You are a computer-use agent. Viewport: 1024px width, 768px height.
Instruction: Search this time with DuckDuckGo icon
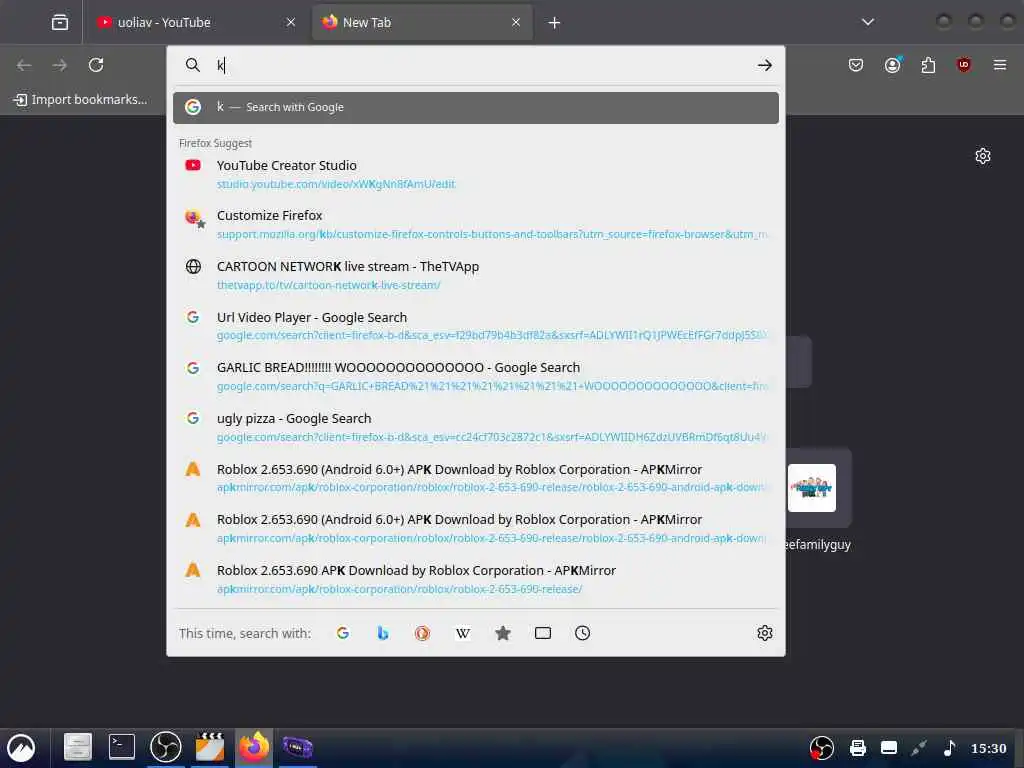coord(423,633)
